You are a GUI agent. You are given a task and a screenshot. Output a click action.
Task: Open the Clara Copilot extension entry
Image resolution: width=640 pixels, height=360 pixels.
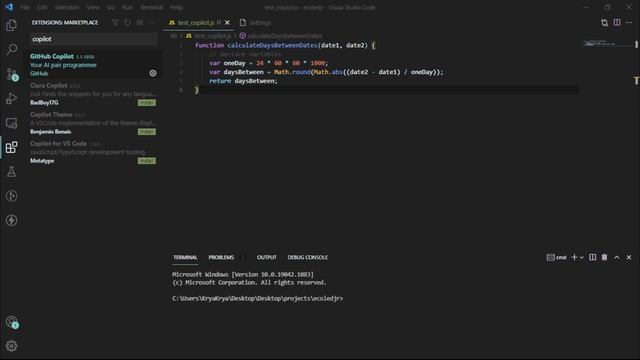[x=93, y=94]
